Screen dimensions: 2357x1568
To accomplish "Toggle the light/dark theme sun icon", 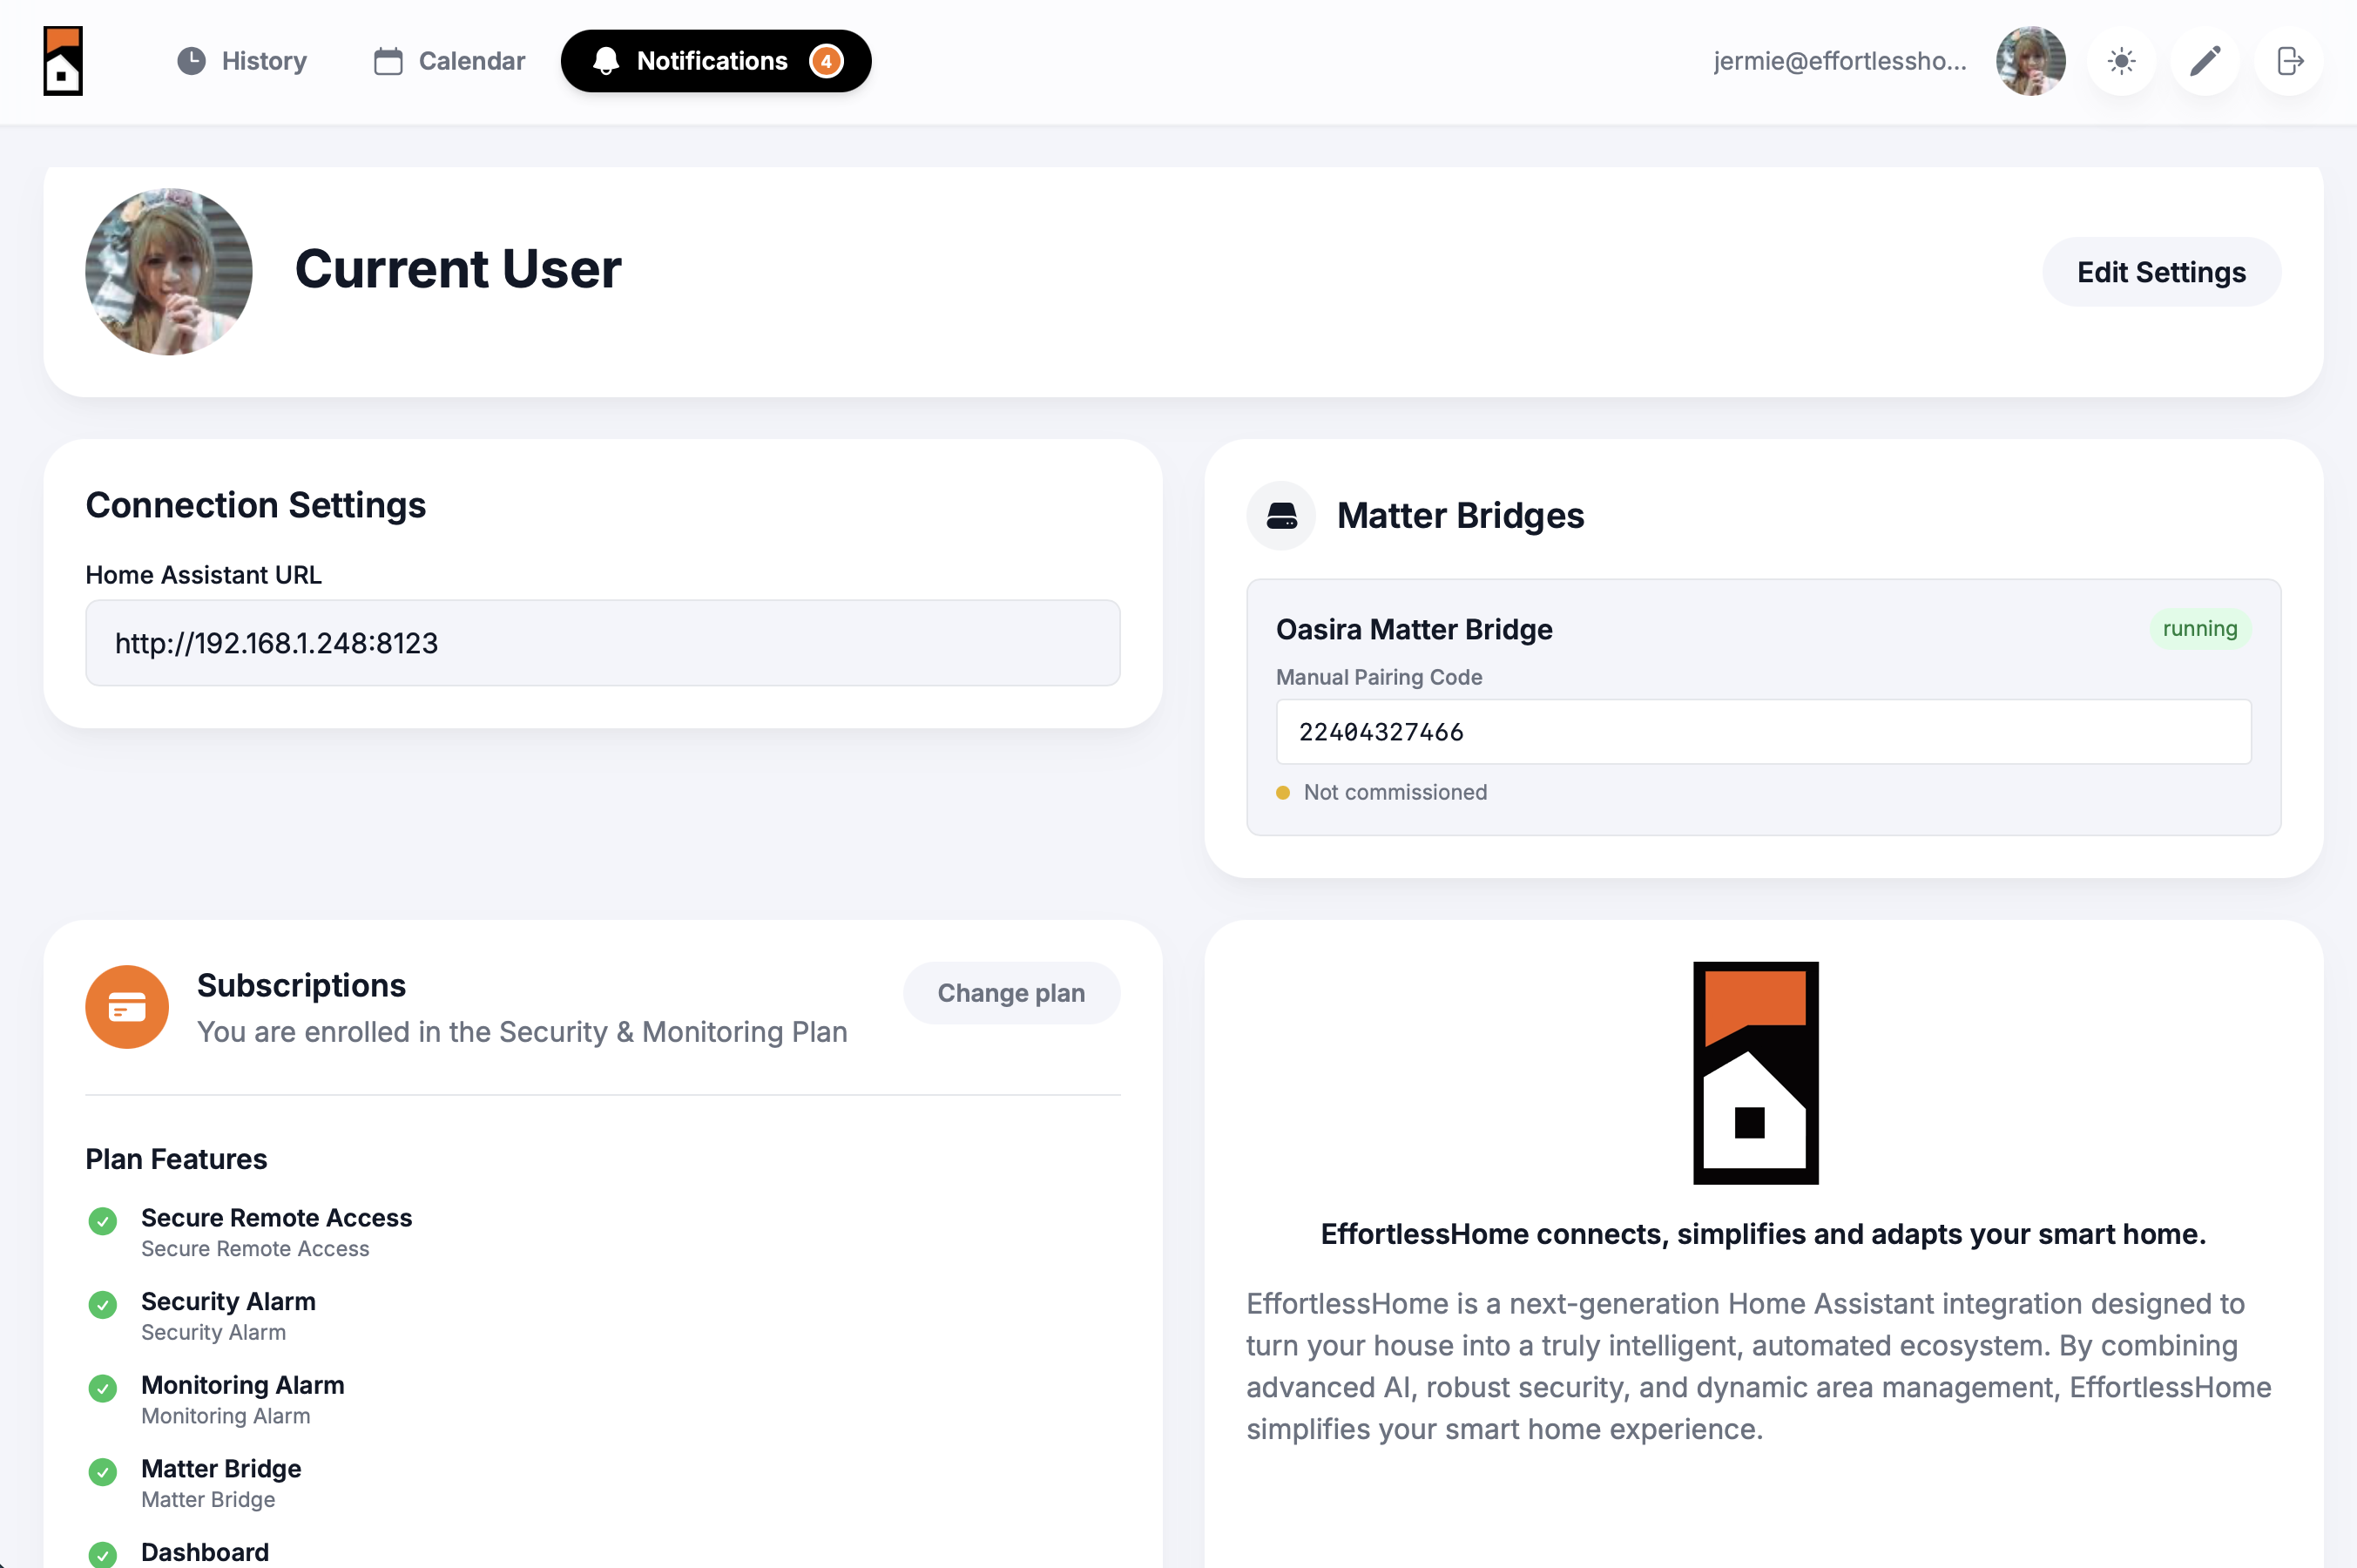I will point(2121,61).
